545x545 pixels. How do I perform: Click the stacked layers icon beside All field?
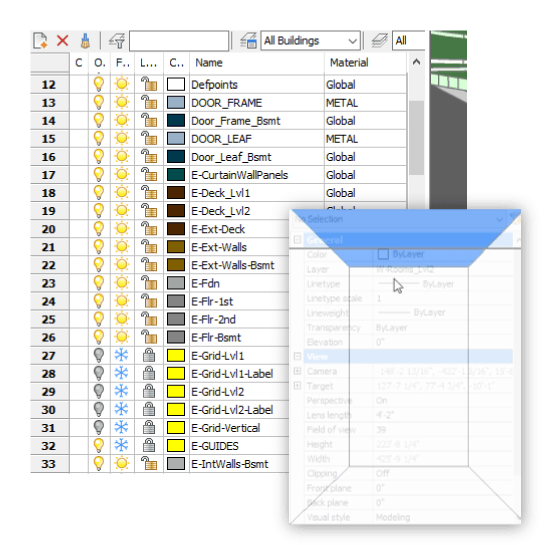pyautogui.click(x=379, y=41)
